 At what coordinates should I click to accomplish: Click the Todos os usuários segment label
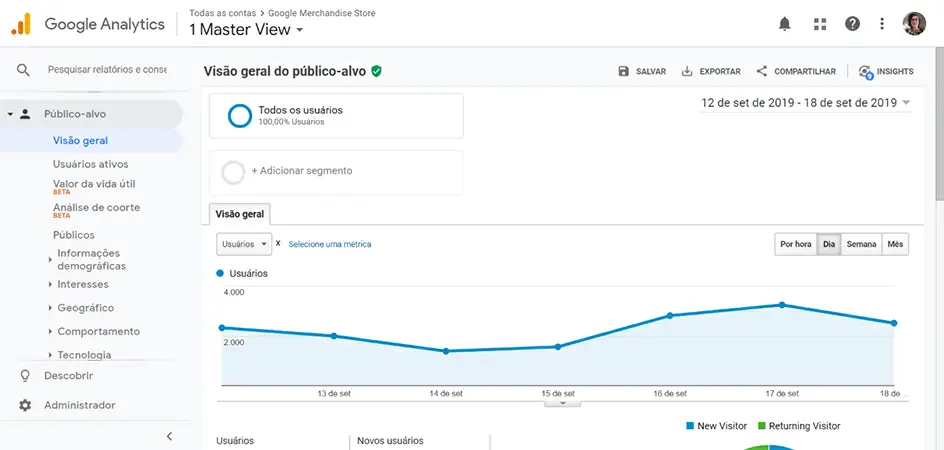click(300, 110)
